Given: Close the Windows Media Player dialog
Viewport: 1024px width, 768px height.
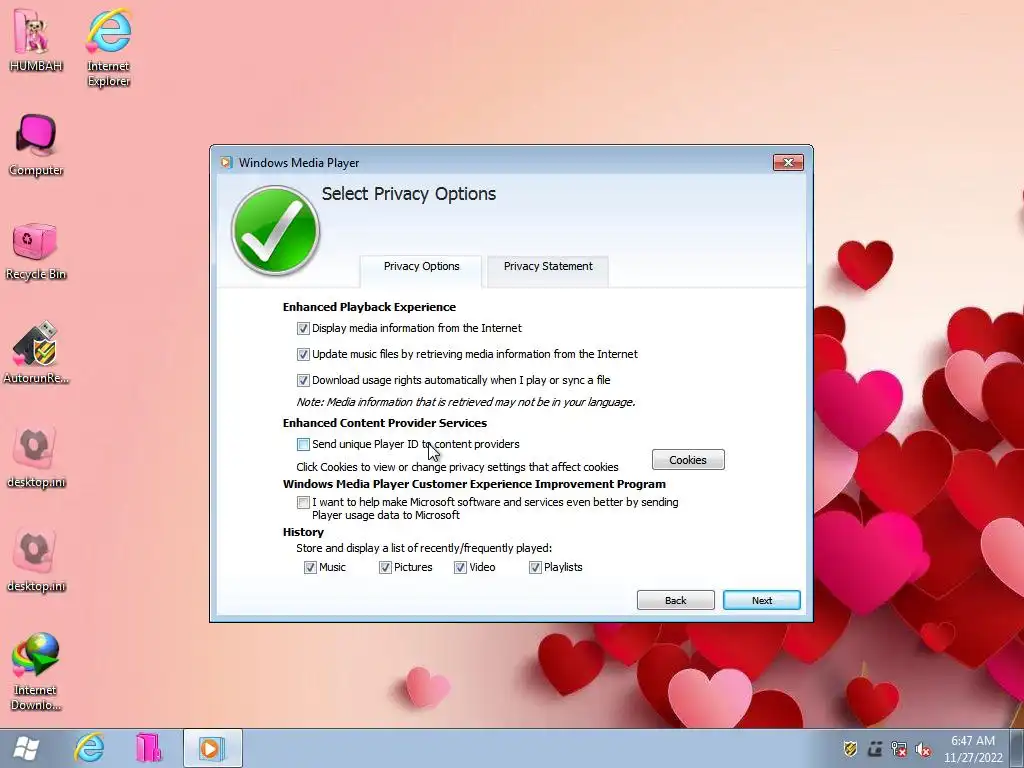Looking at the screenshot, I should coord(788,163).
